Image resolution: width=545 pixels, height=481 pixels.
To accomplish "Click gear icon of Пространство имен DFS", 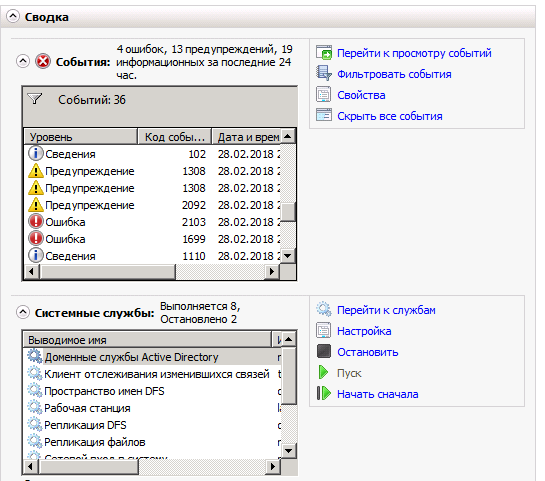I will 35,391.
